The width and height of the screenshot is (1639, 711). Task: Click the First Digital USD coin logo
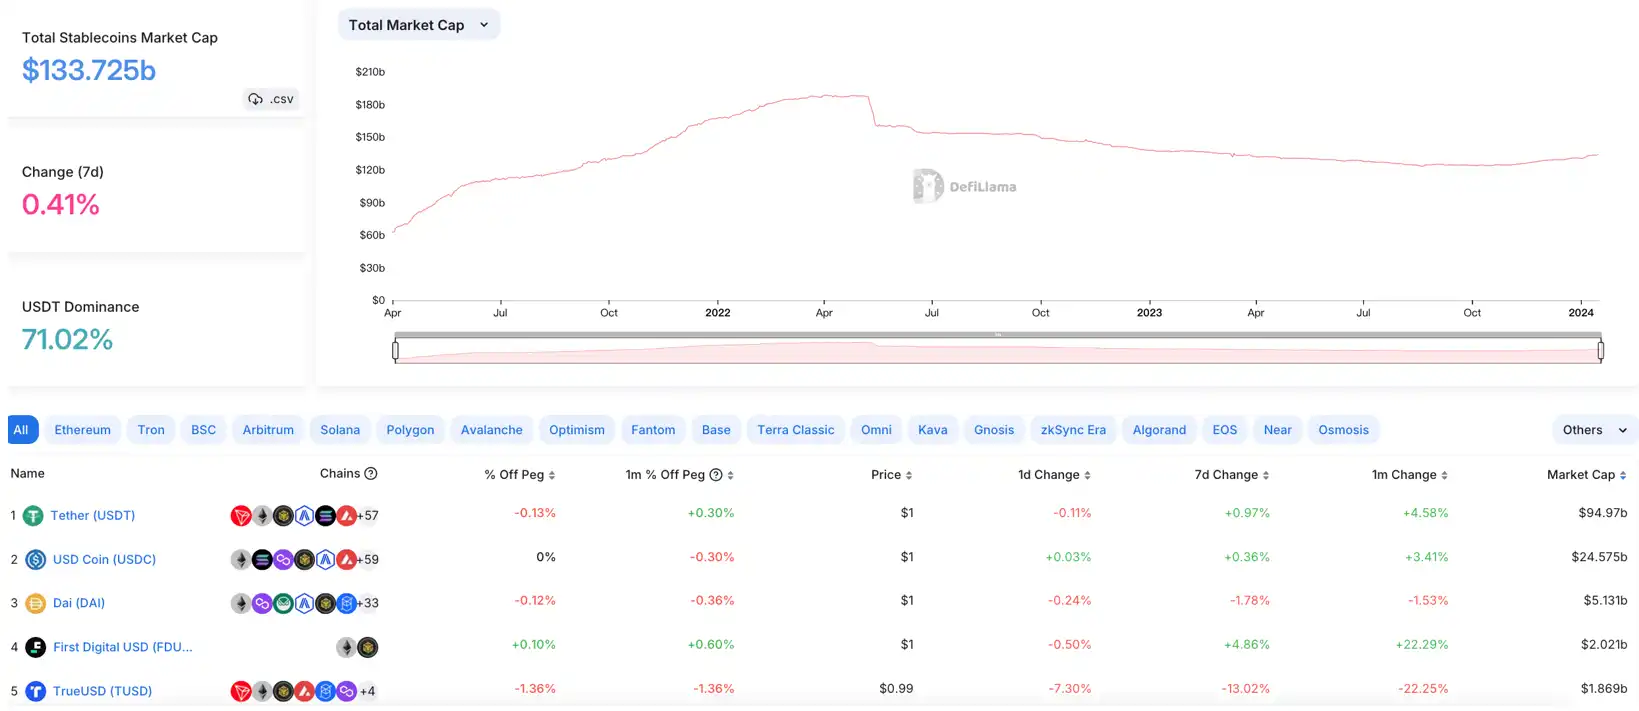pyautogui.click(x=36, y=647)
